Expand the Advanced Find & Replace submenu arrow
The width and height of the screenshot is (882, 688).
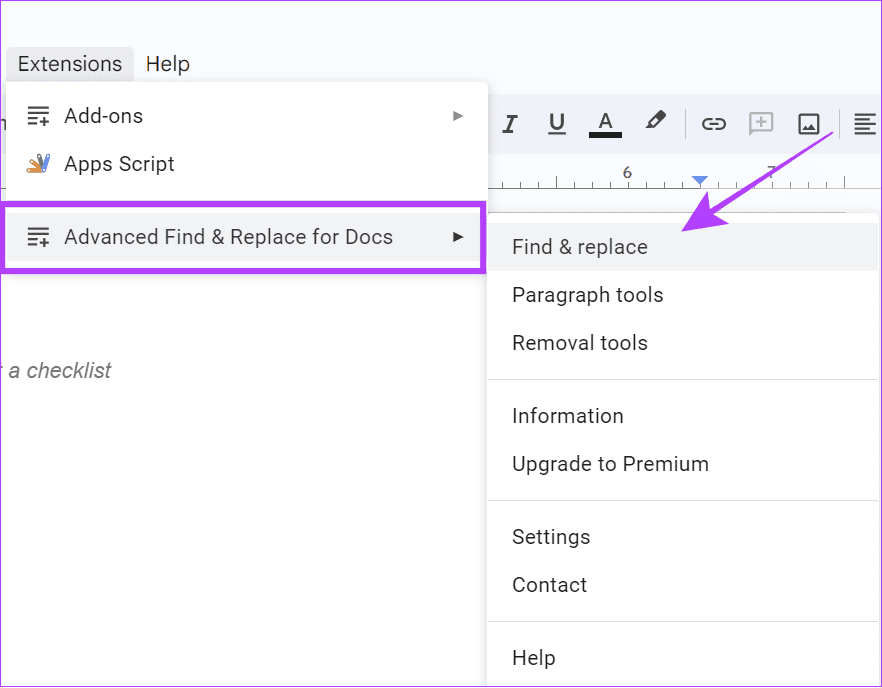[458, 237]
